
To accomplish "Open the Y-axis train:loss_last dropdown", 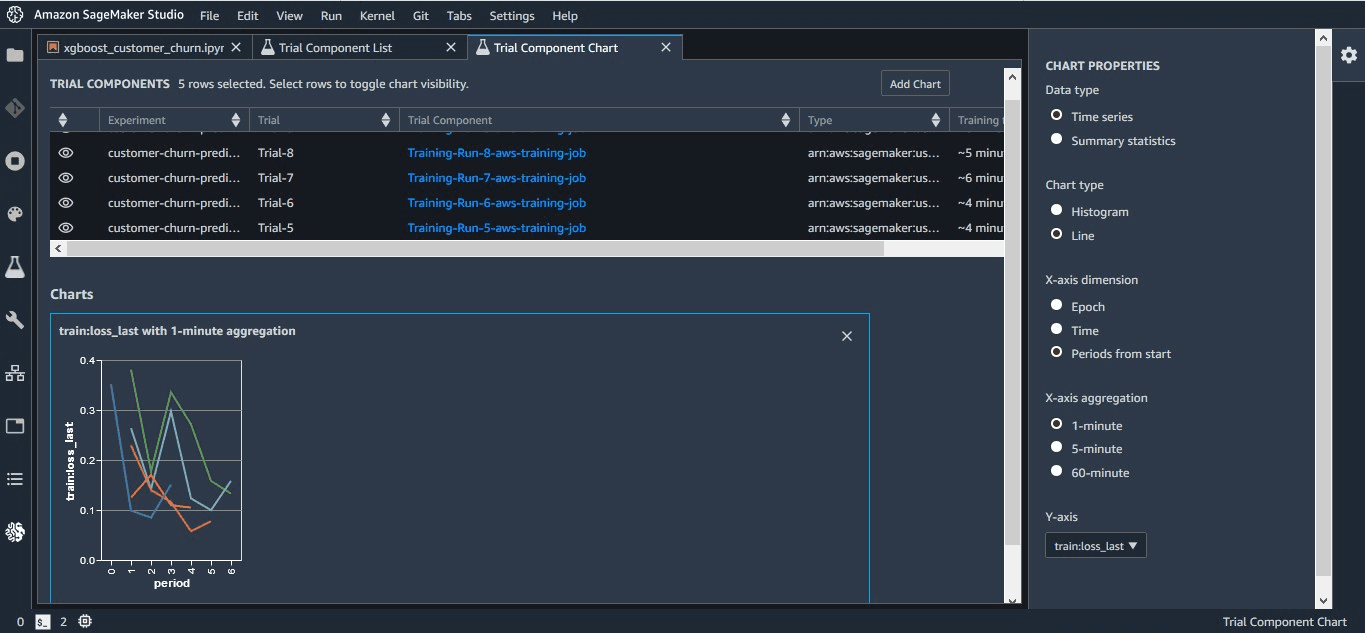I will click(x=1095, y=546).
